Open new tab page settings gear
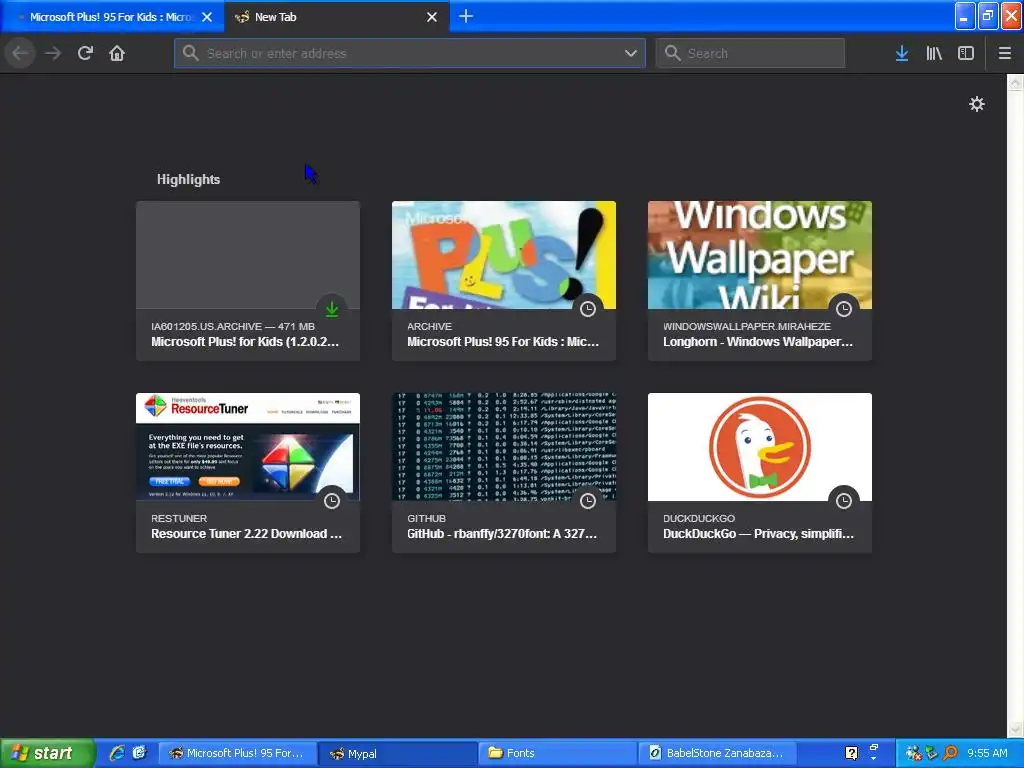This screenshot has width=1024, height=768. point(976,104)
